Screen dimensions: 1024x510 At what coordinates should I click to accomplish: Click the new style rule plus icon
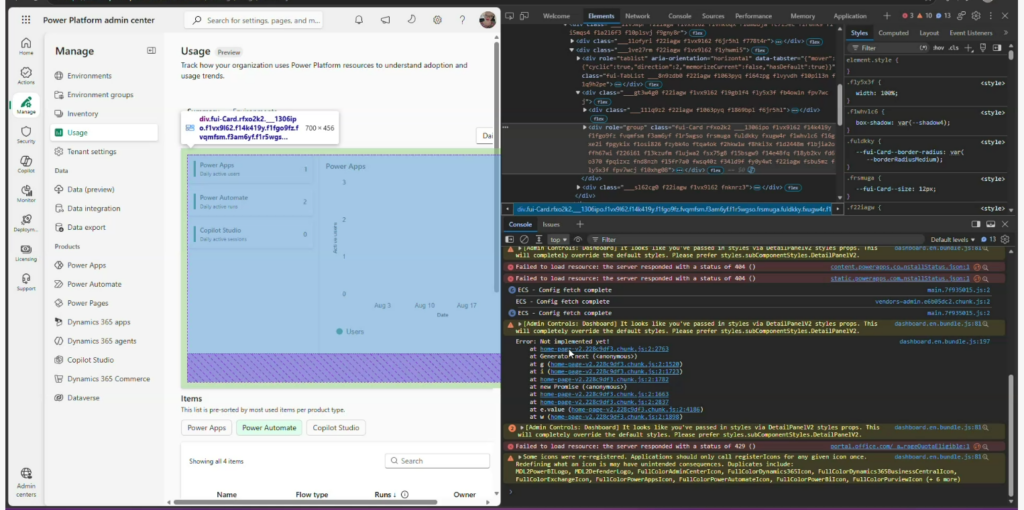pyautogui.click(x=968, y=48)
